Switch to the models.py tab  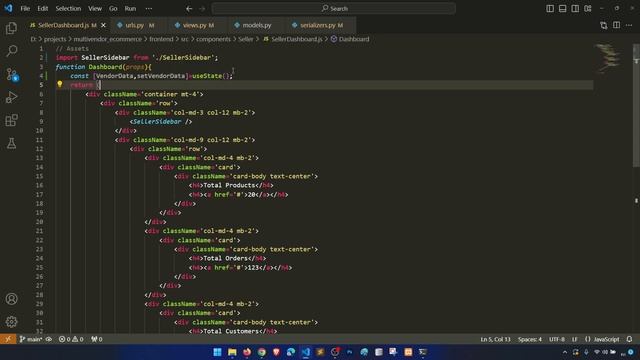(x=256, y=25)
